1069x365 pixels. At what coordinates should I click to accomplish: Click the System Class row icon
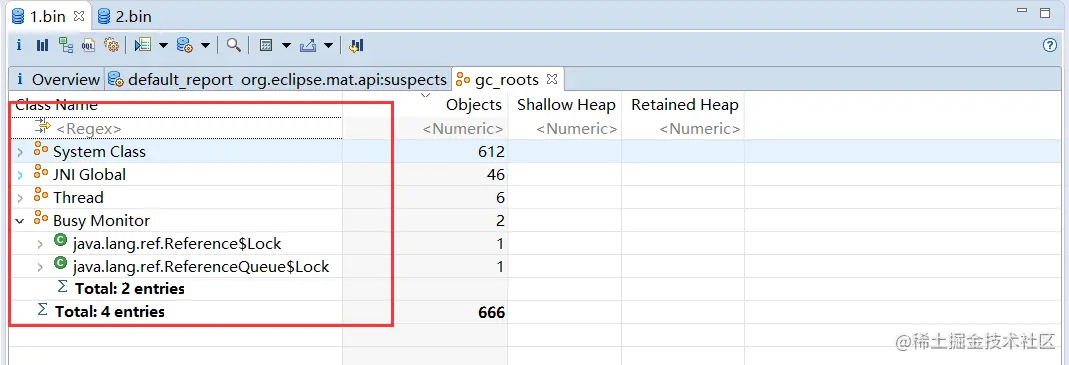(x=41, y=150)
